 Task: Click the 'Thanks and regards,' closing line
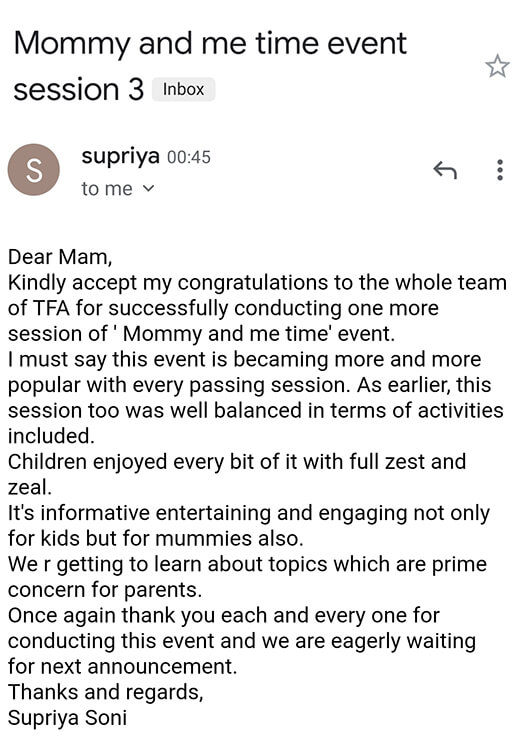coord(106,693)
